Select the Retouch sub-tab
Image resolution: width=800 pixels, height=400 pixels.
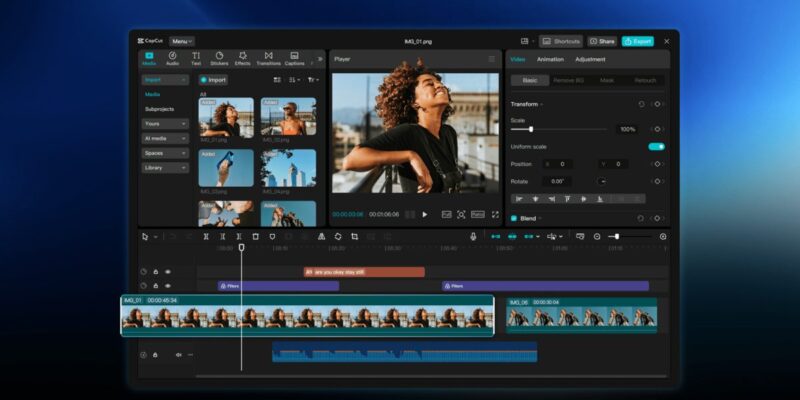[645, 81]
